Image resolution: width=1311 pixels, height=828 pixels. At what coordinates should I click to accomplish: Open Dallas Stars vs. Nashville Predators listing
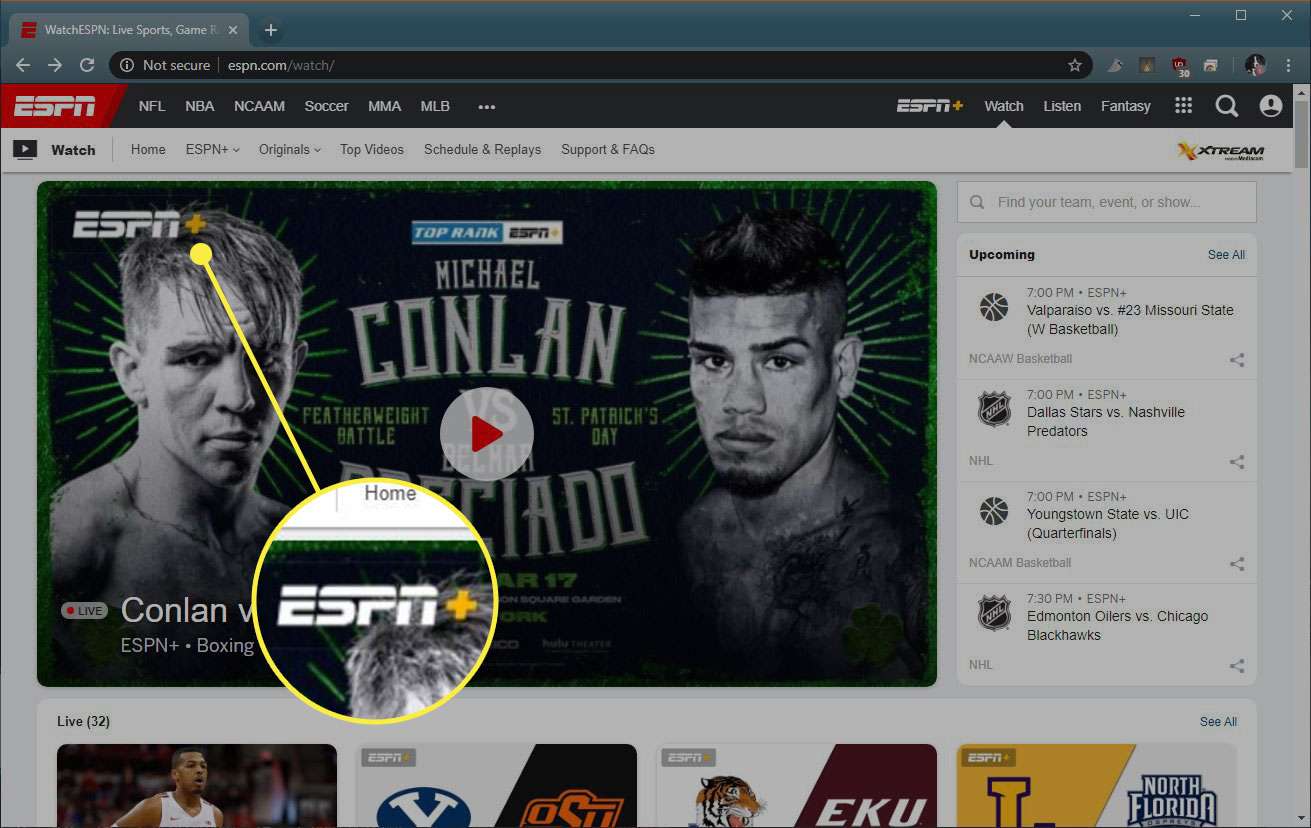tap(1106, 422)
